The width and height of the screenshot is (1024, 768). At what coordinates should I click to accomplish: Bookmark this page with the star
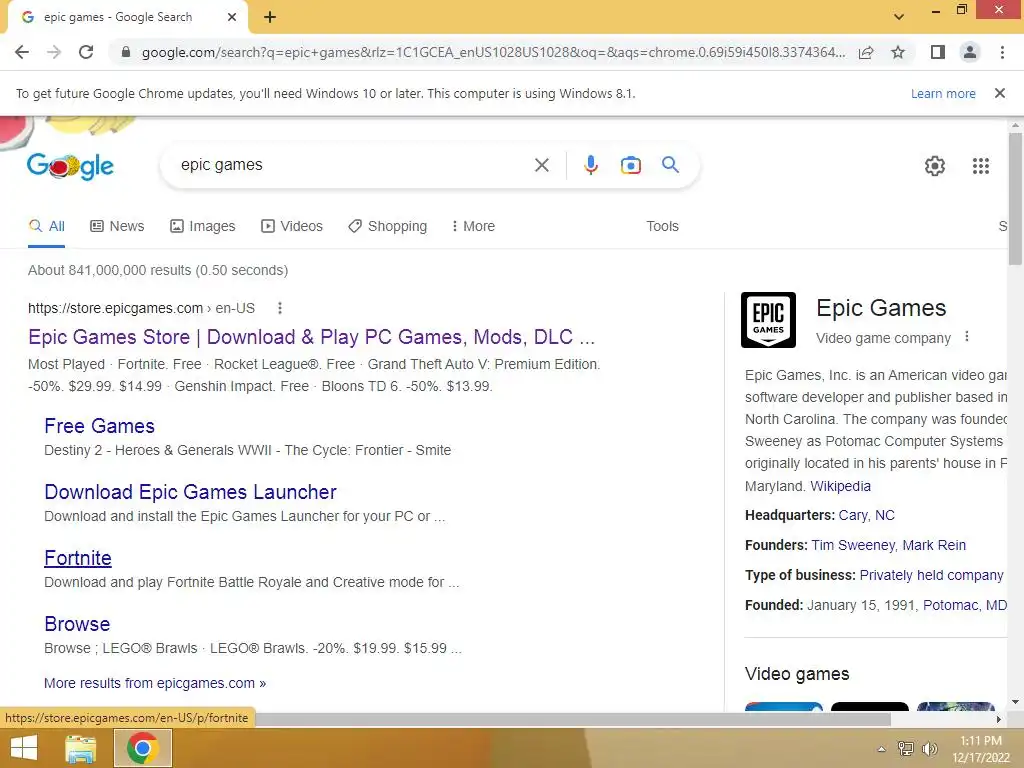click(898, 52)
